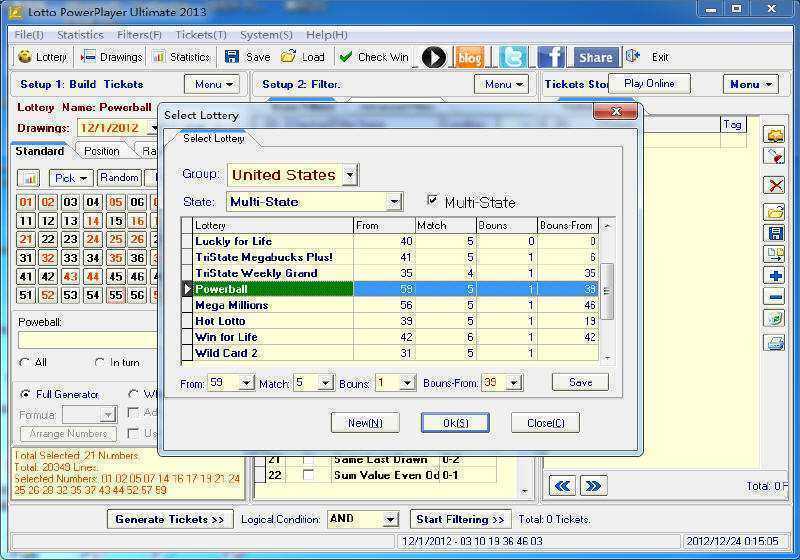800x560 pixels.
Task: Click the blue plus add icon
Action: click(776, 276)
